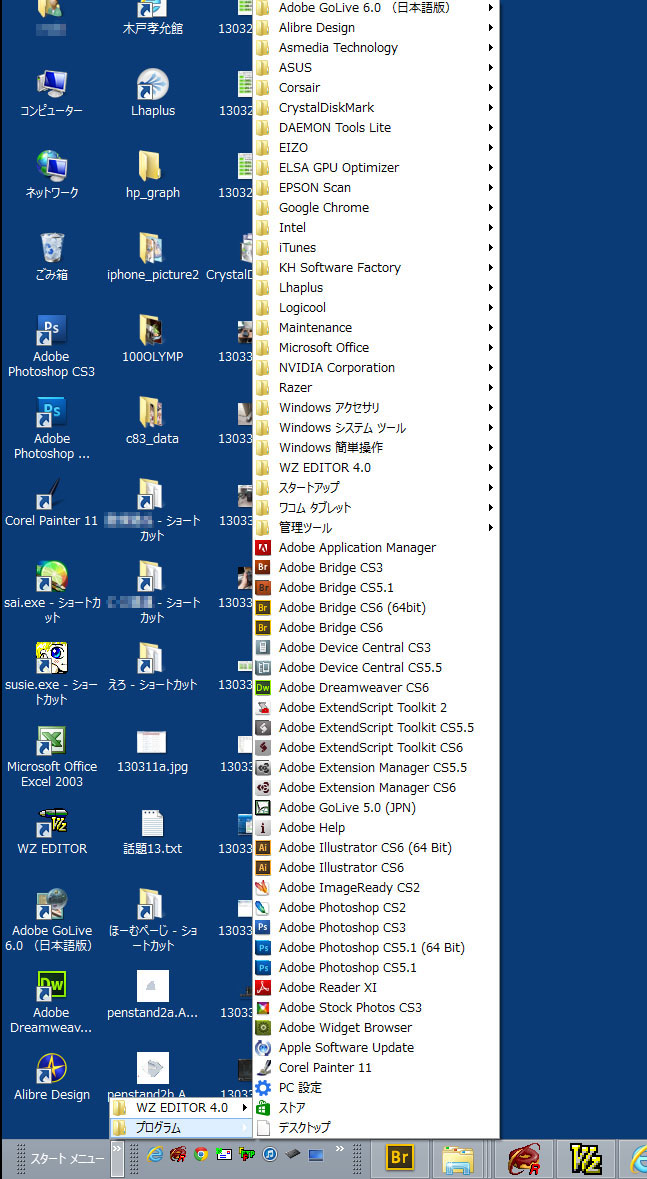Select sai.exe shortcut on desktop
Viewport: 647px width, 1179px height.
click(51, 592)
